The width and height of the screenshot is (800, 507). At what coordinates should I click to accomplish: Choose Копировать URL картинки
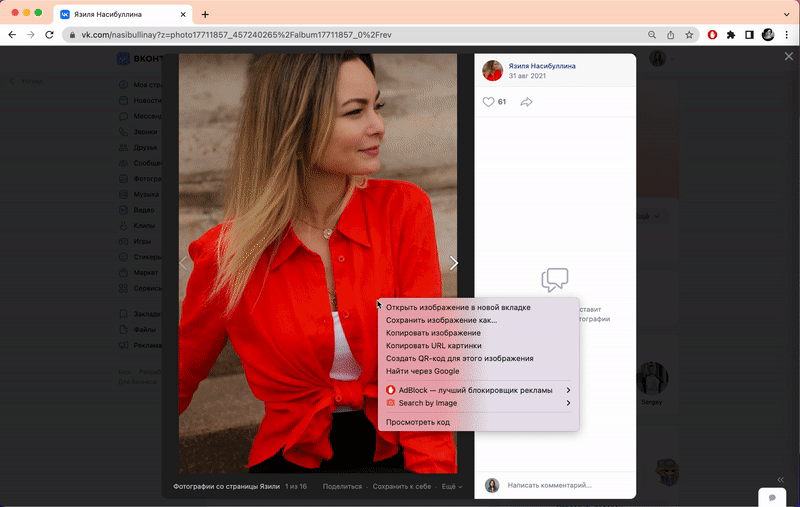[x=478, y=346]
